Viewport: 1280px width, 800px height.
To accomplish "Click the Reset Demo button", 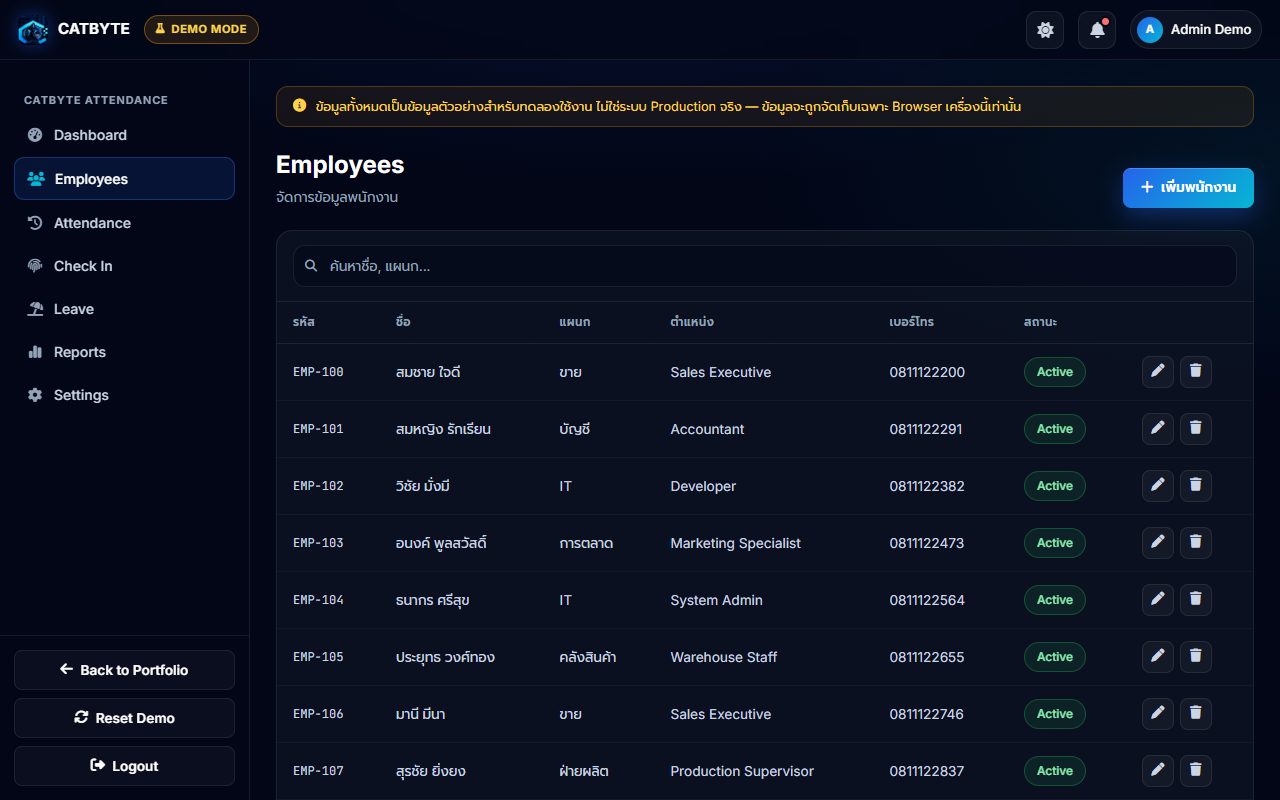I will pyautogui.click(x=124, y=718).
